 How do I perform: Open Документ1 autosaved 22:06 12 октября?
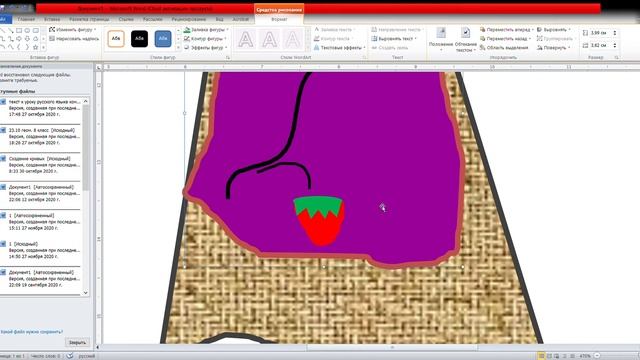pos(41,193)
